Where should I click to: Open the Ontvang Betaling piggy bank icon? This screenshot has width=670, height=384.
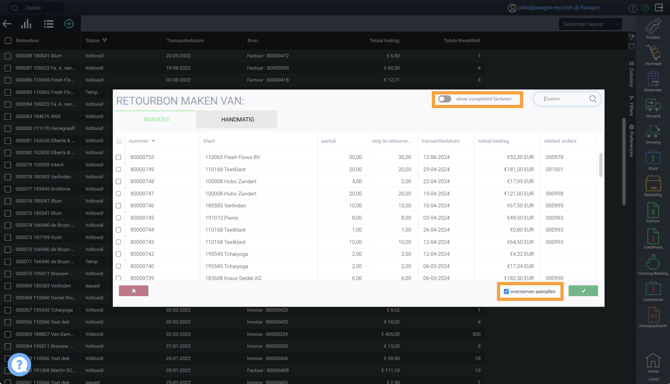[x=652, y=263]
